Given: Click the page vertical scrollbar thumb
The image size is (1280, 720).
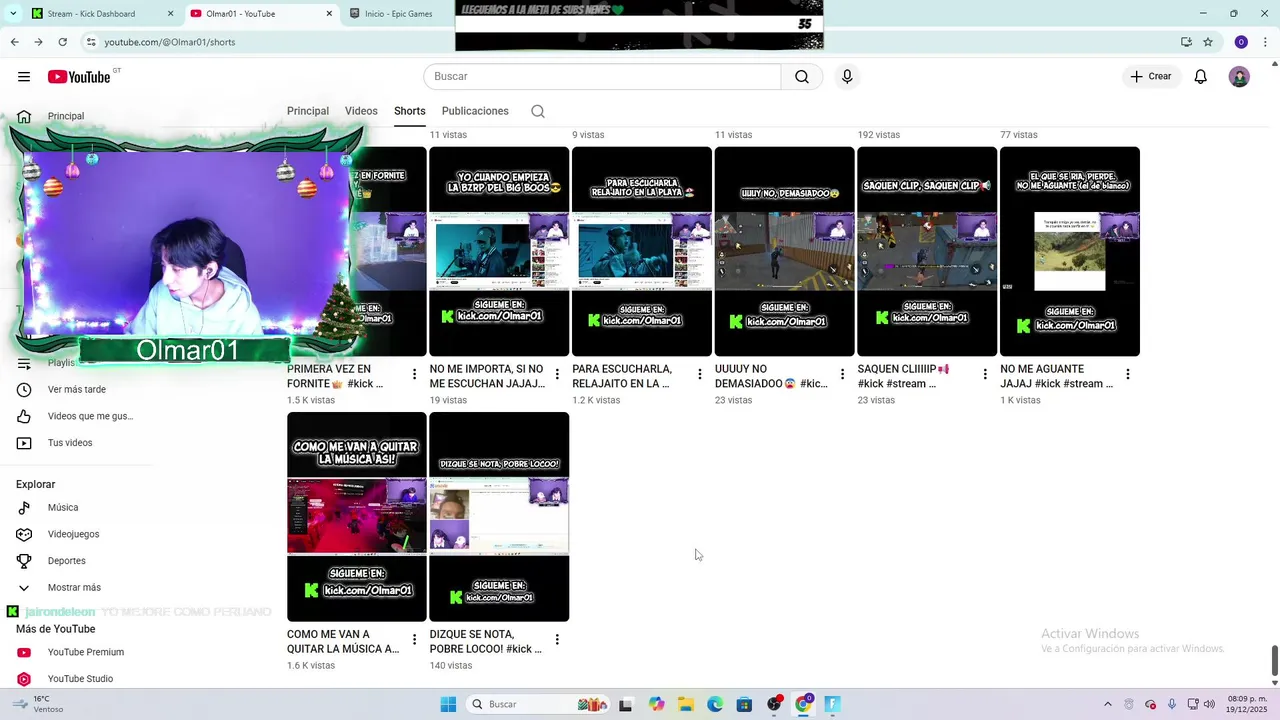Looking at the screenshot, I should click(1274, 661).
